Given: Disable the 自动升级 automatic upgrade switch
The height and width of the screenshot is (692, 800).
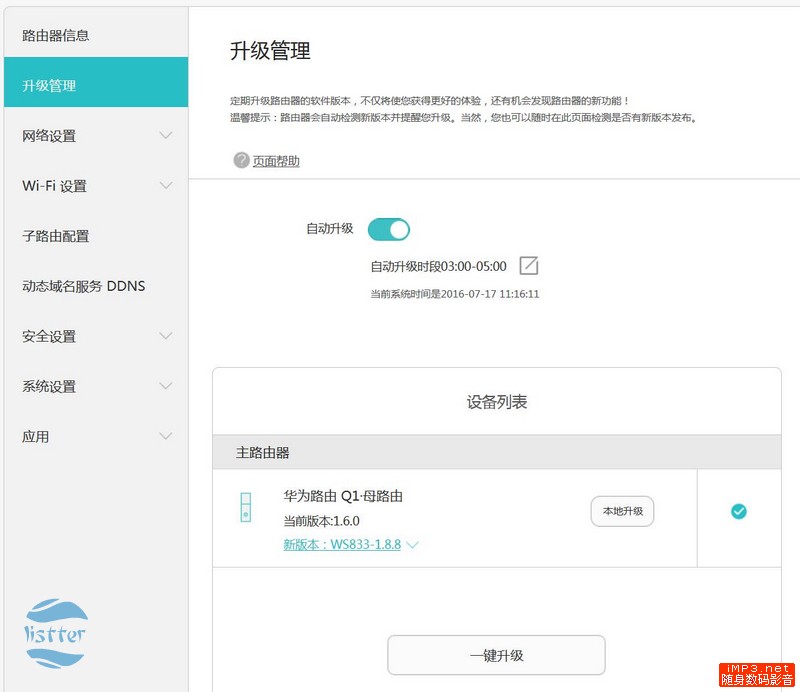Looking at the screenshot, I should (x=389, y=229).
